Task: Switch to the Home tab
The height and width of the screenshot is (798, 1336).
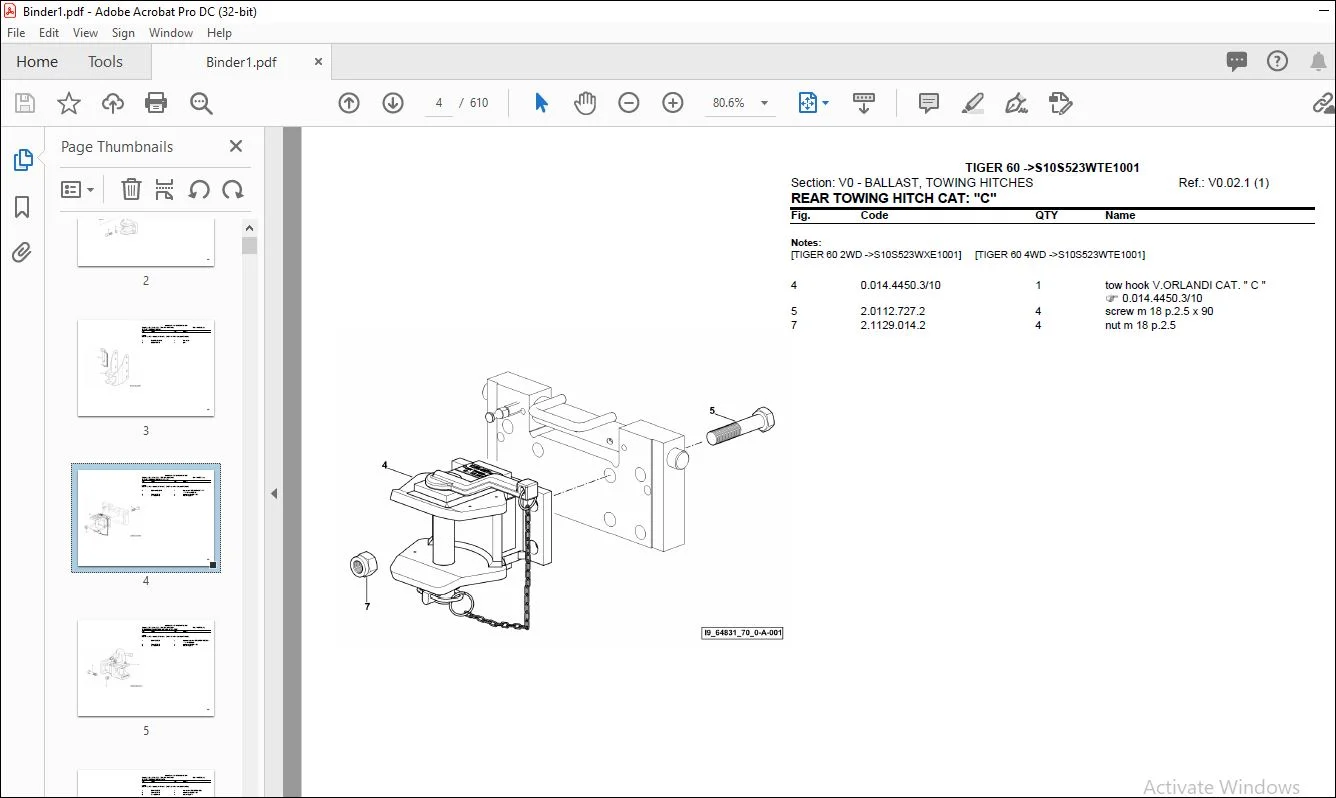Action: click(37, 62)
